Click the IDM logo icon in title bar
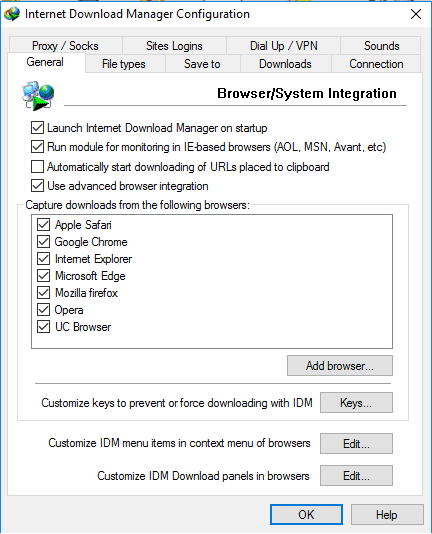Image resolution: width=432 pixels, height=534 pixels. 12,14
